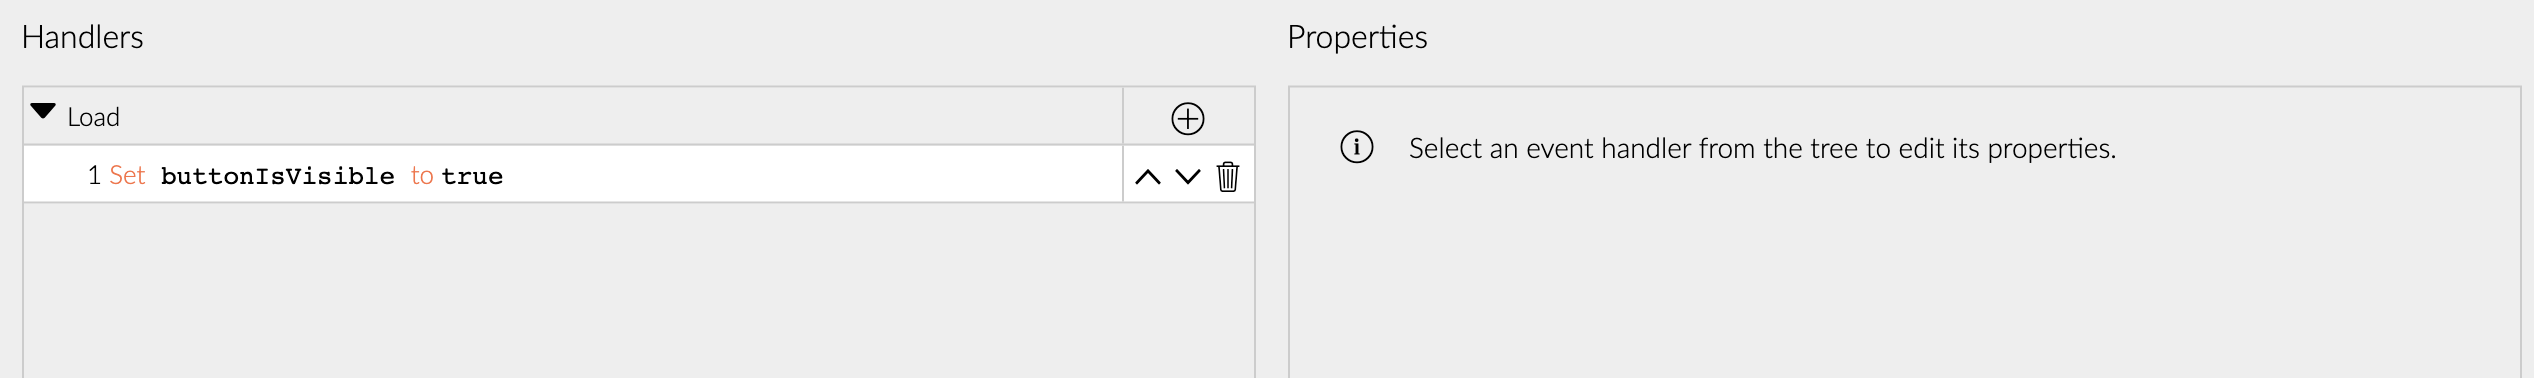Add a handler with the plus icon
Viewport: 2534px width, 378px height.
tap(1187, 118)
